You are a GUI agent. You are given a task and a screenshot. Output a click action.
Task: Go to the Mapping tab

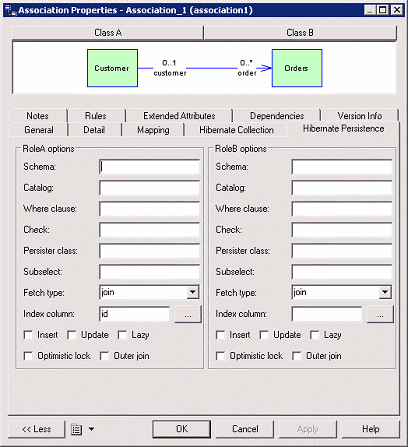[x=153, y=130]
